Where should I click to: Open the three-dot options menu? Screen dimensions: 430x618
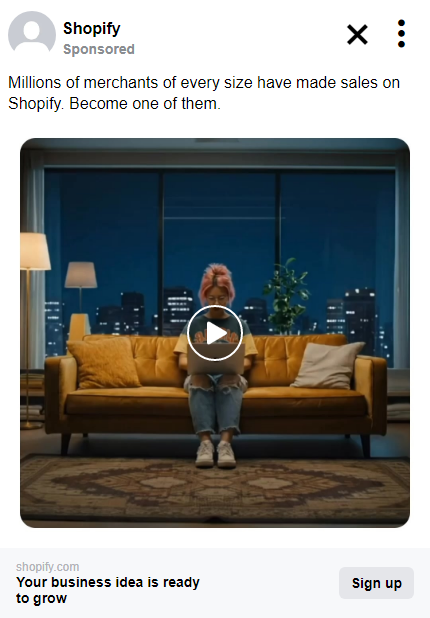coord(401,34)
